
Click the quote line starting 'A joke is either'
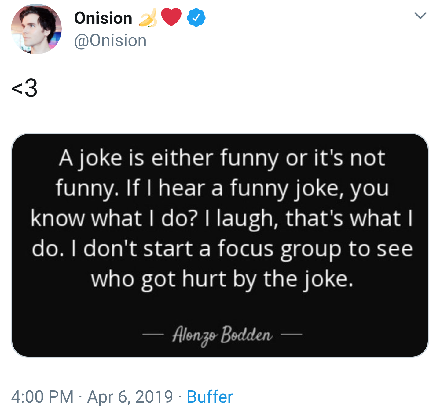click(x=222, y=159)
